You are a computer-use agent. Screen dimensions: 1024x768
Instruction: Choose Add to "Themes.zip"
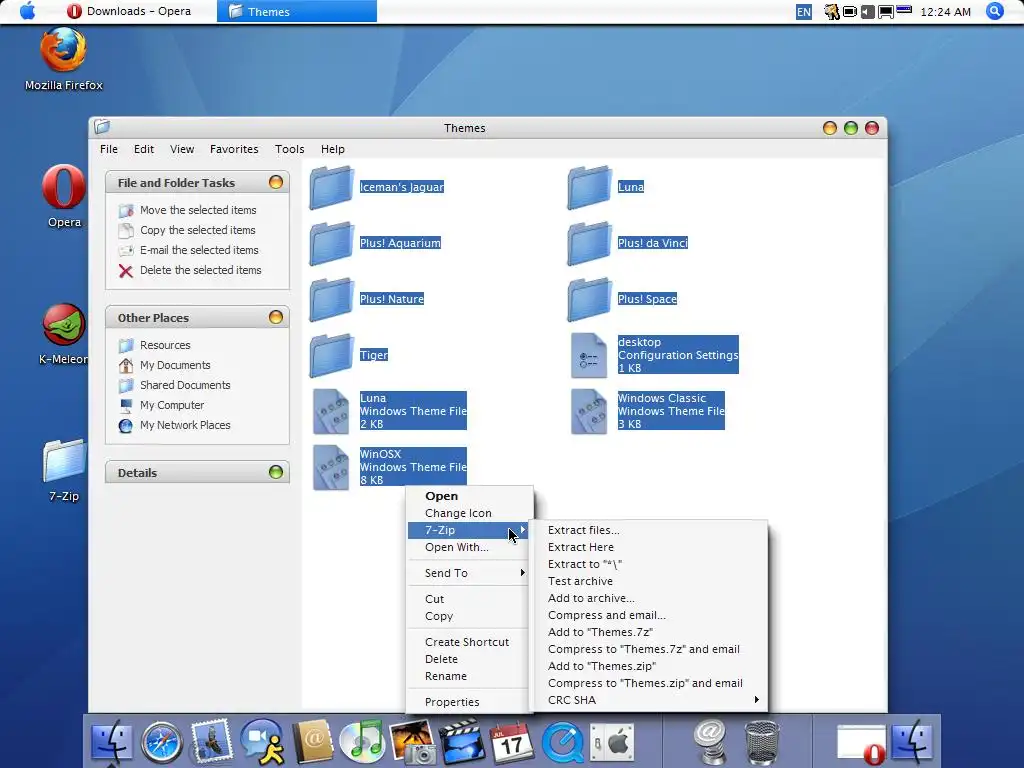(648, 666)
